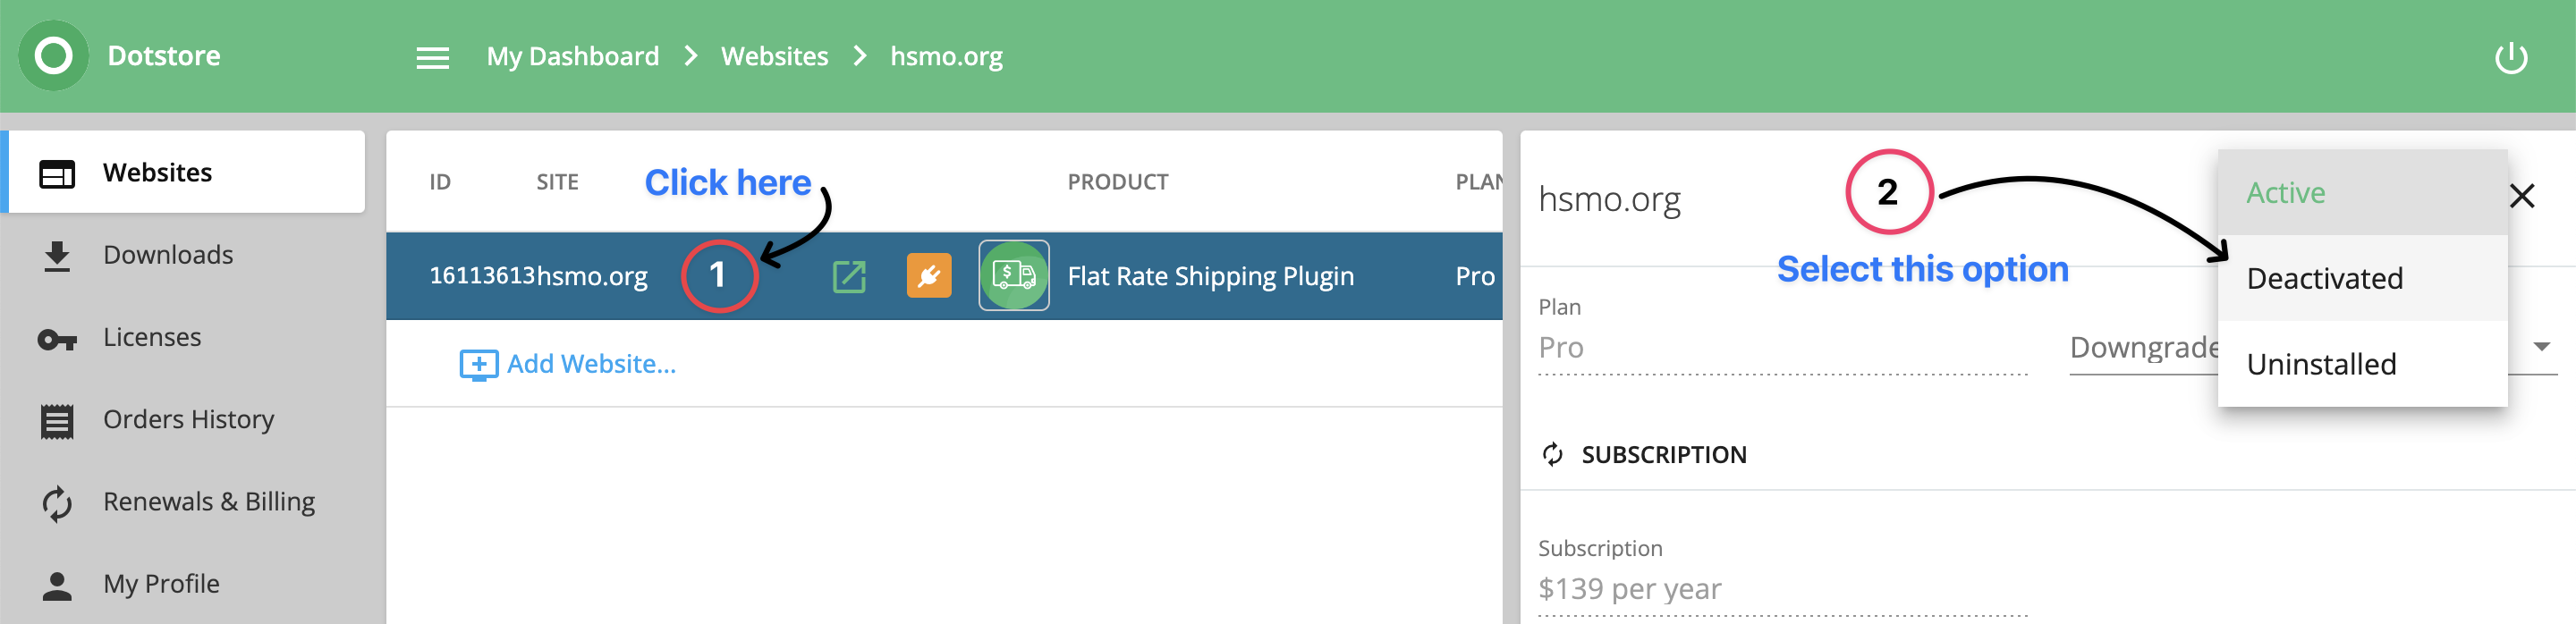This screenshot has width=2576, height=624.
Task: Click the Dotstore brand name
Action: coord(164,56)
